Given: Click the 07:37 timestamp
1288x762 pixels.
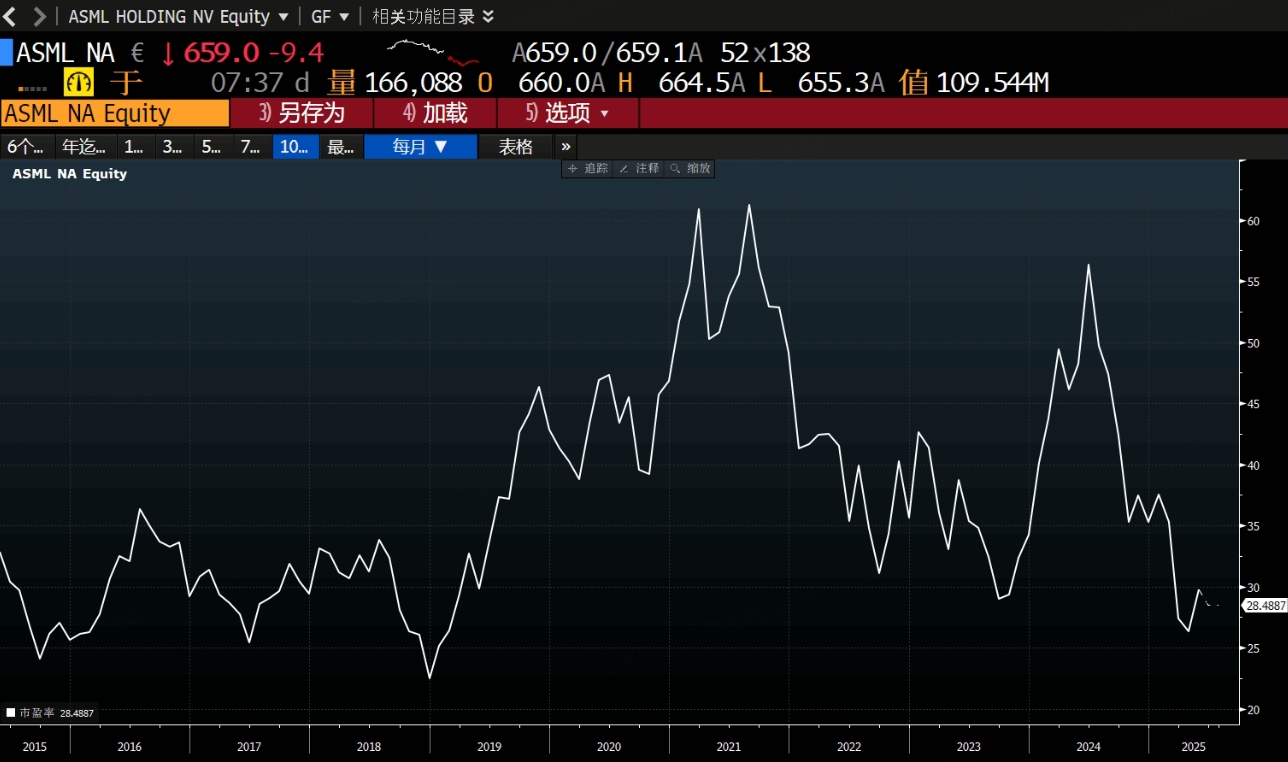Looking at the screenshot, I should tap(248, 83).
